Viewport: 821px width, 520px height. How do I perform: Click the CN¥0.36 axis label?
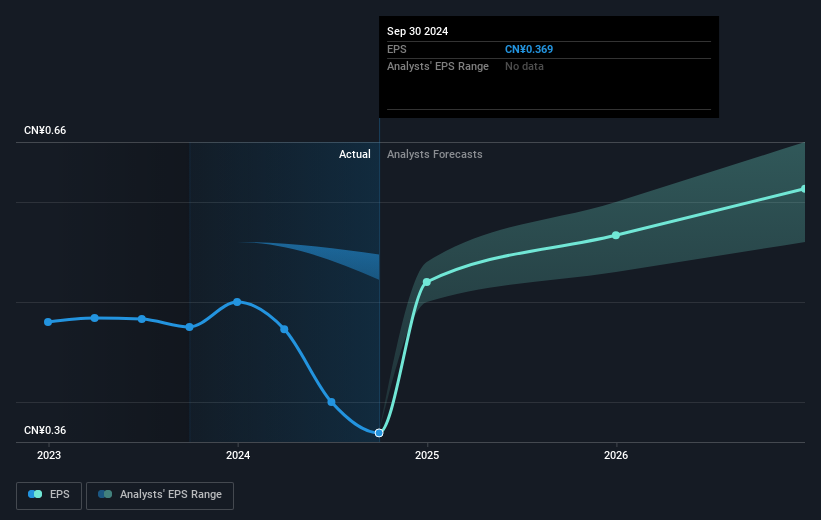tap(45, 430)
